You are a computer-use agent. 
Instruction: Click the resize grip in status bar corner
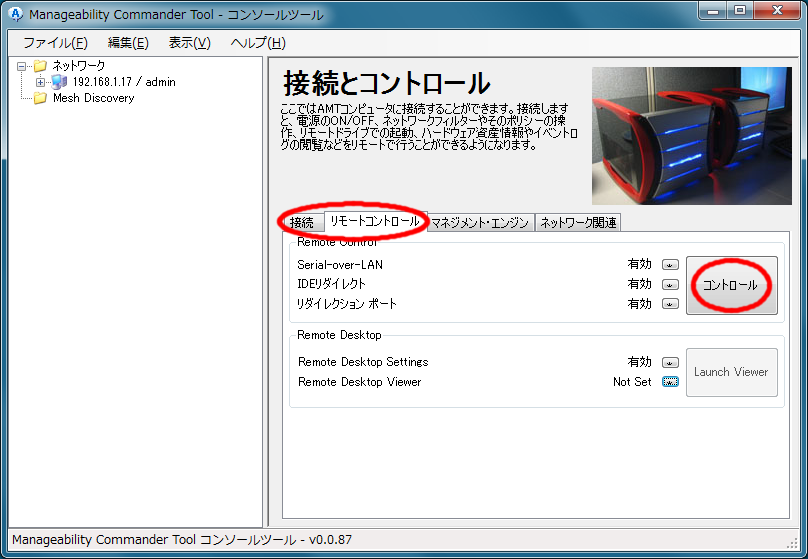pyautogui.click(x=792, y=543)
